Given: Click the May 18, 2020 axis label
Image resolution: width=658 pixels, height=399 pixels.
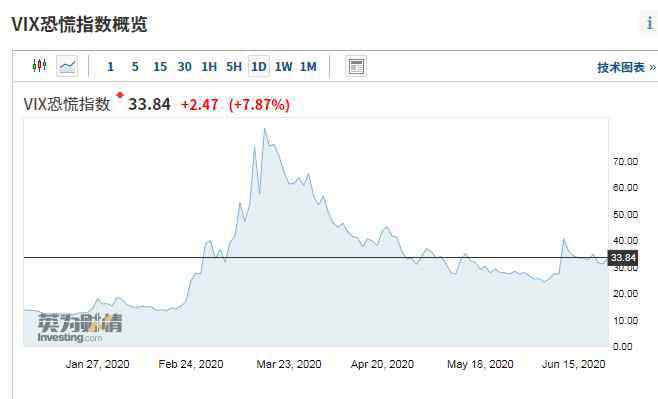Looking at the screenshot, I should [x=480, y=364].
